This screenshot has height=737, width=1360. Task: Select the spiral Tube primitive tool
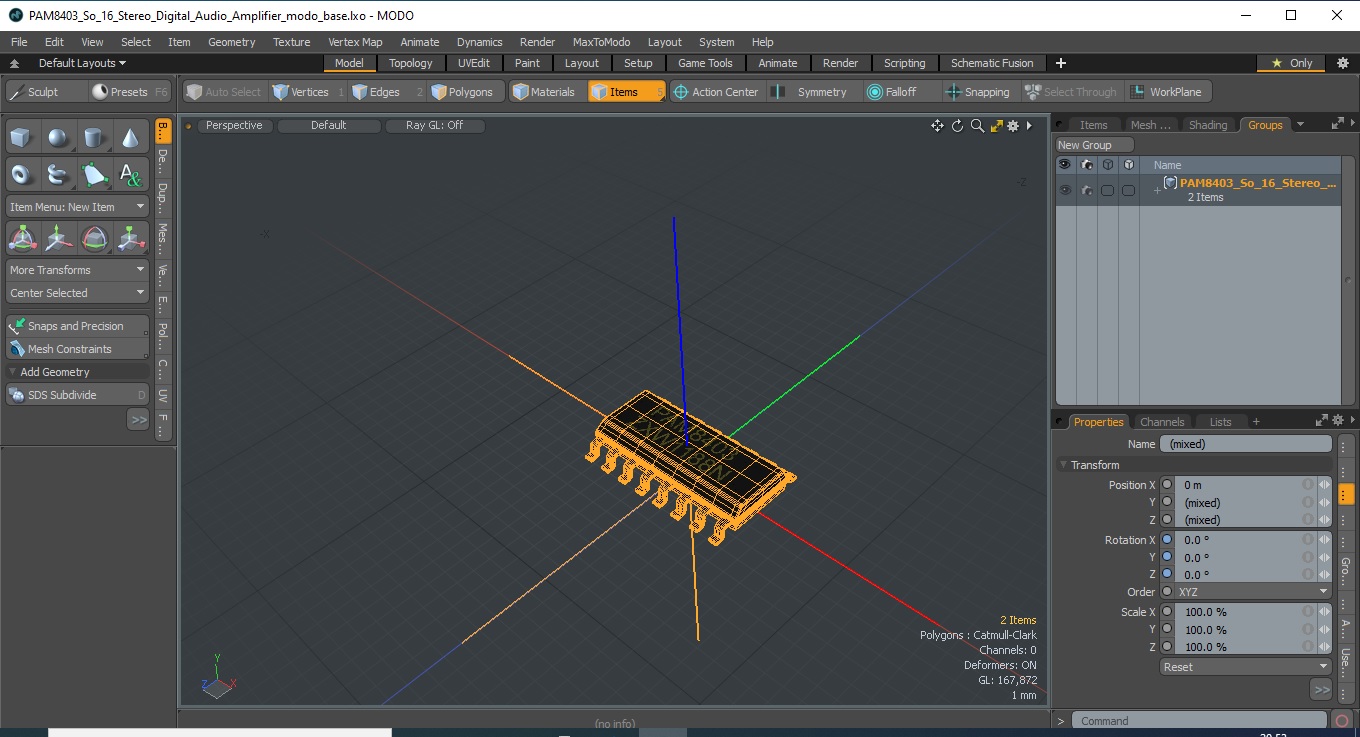tap(58, 175)
